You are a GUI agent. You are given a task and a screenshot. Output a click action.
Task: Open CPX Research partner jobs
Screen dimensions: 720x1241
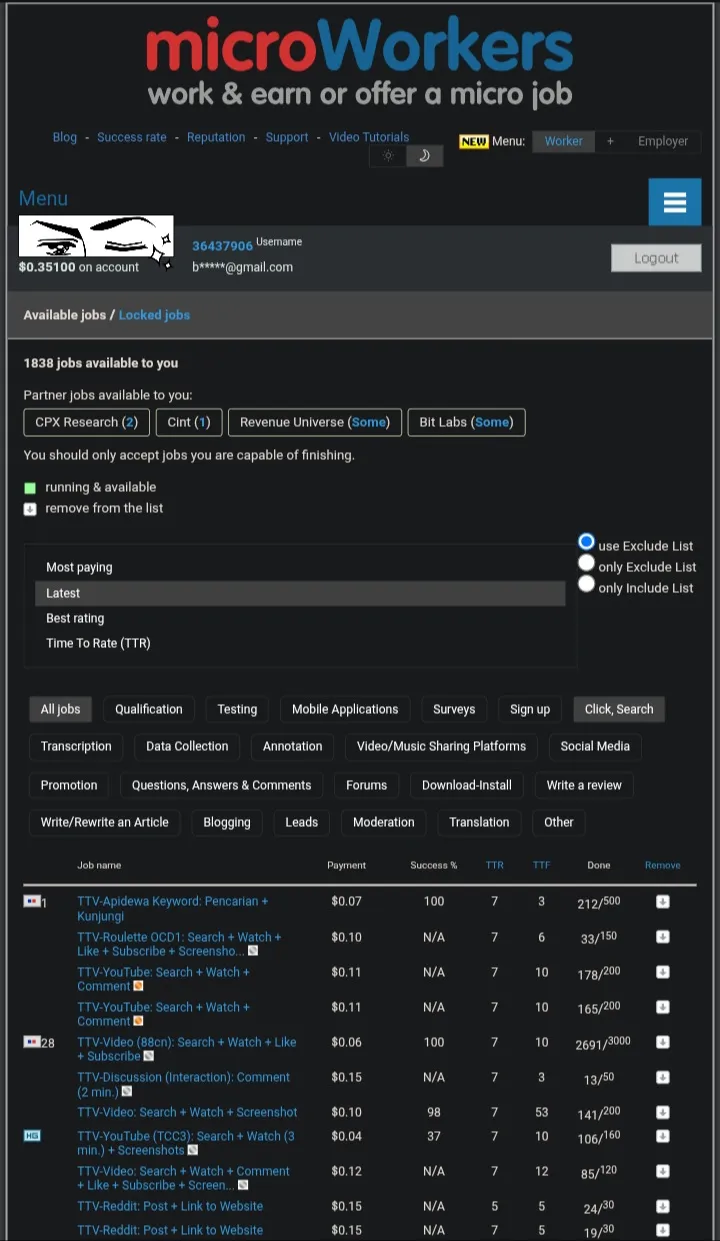tap(86, 422)
